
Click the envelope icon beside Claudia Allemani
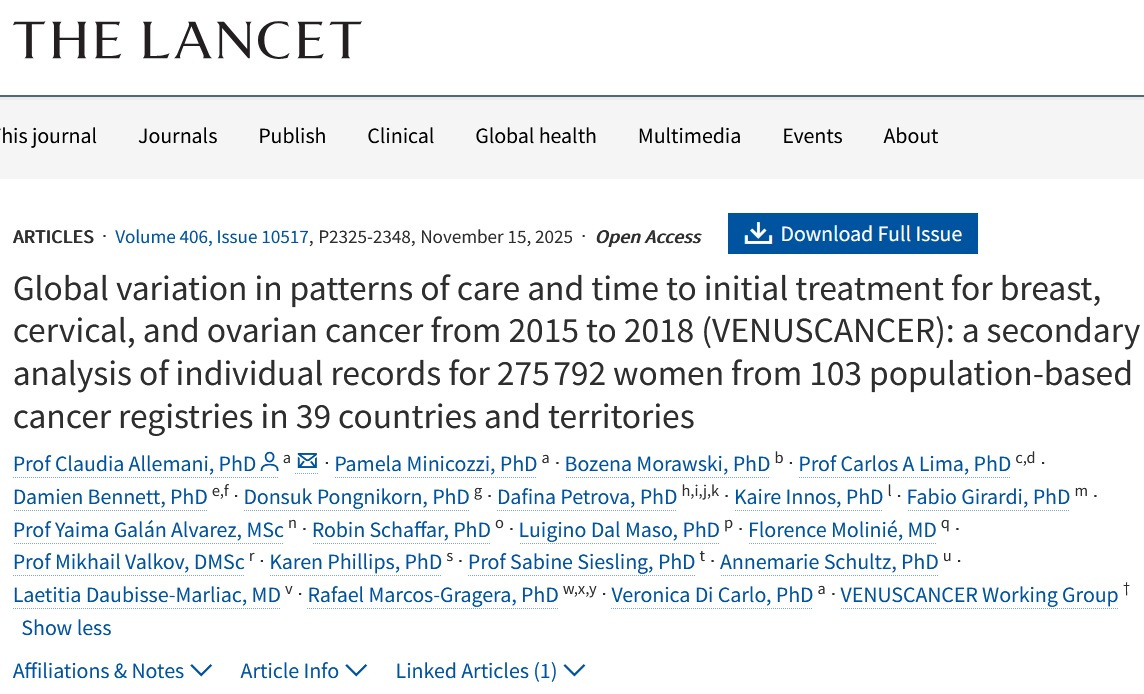coord(307,462)
